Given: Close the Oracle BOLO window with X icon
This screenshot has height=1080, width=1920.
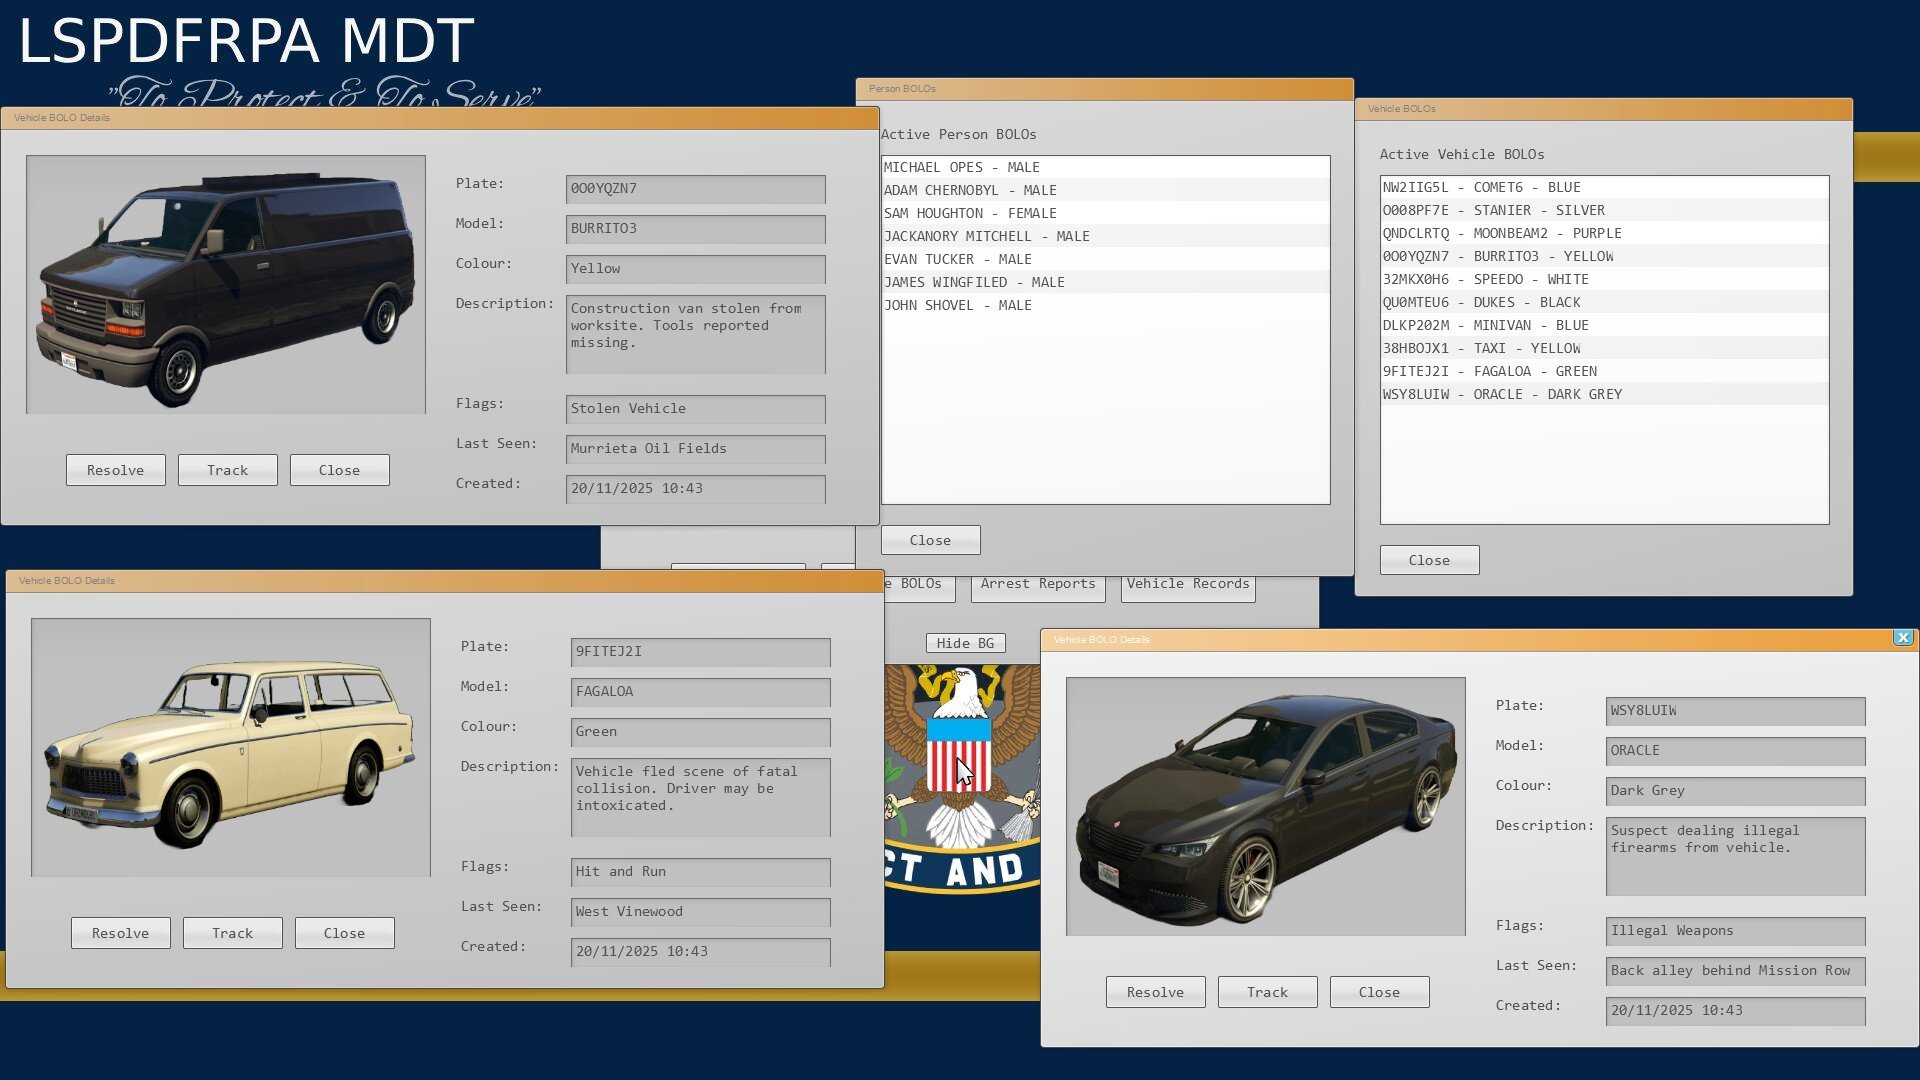Looking at the screenshot, I should point(1903,638).
